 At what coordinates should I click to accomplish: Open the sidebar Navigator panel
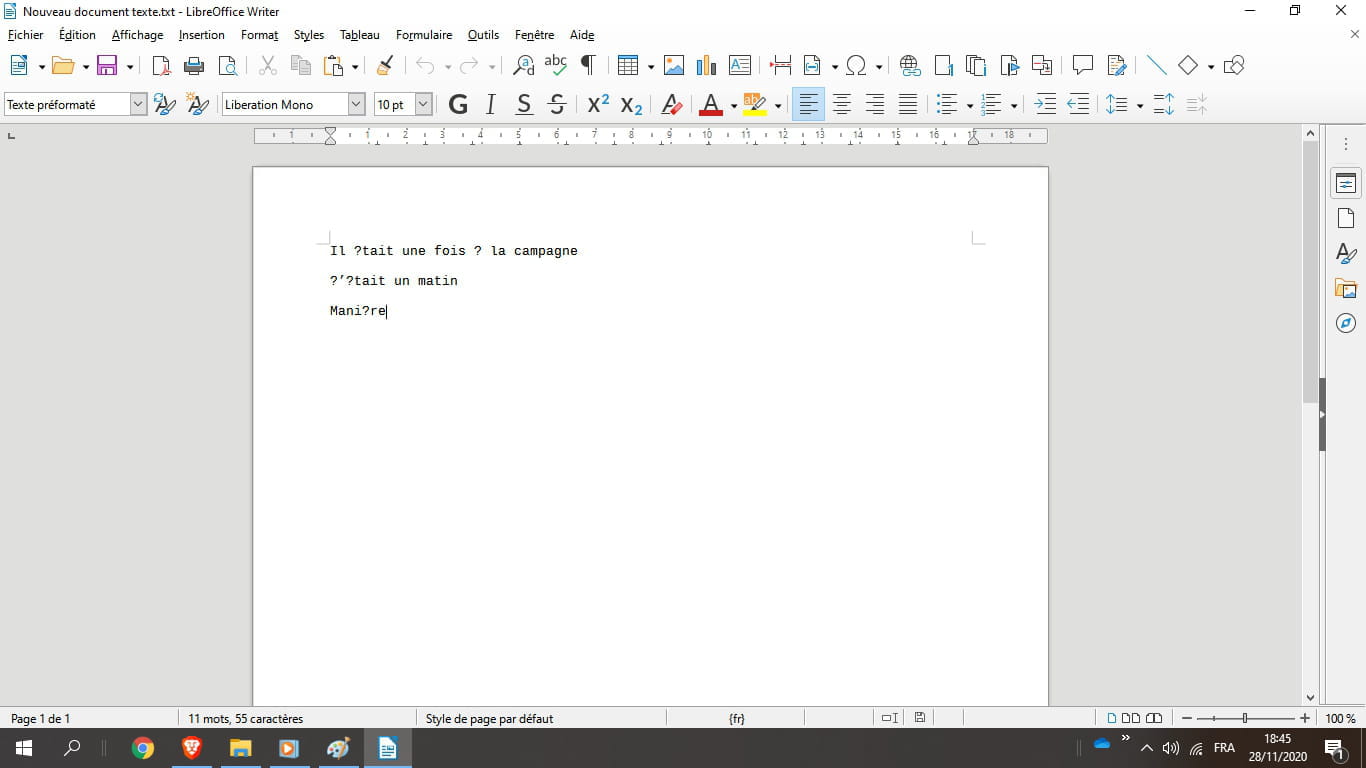click(x=1346, y=323)
